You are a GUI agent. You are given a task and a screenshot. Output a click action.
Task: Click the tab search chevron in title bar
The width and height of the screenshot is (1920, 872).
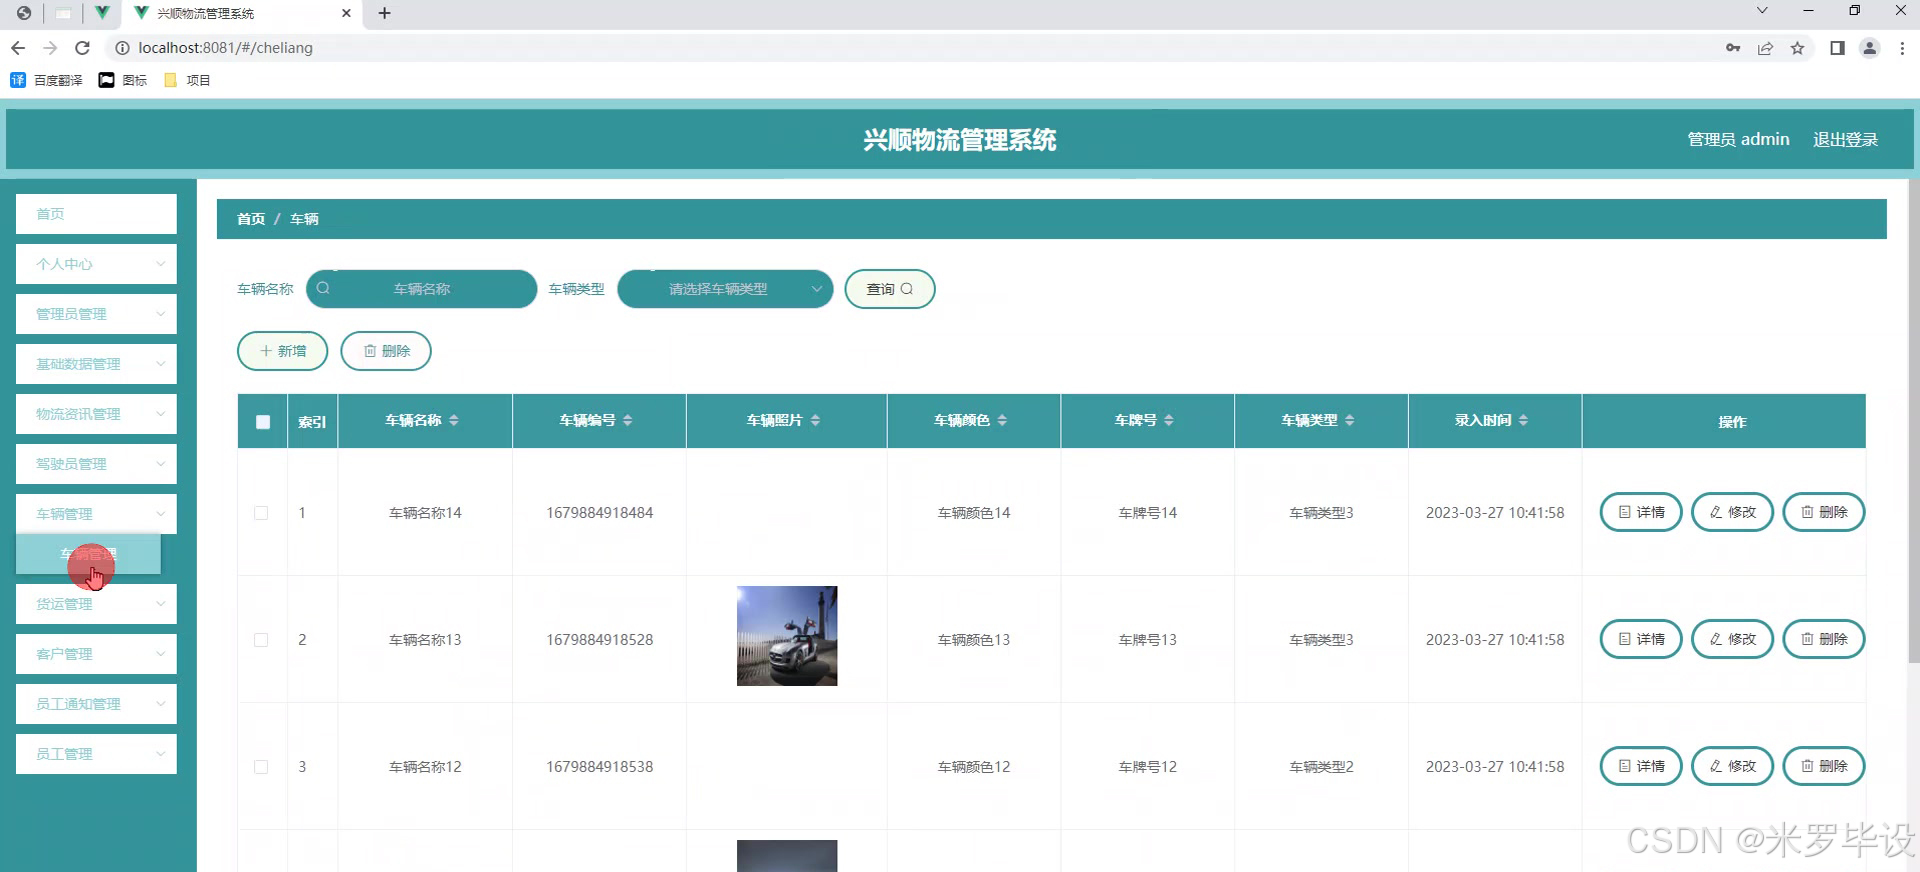(1762, 11)
